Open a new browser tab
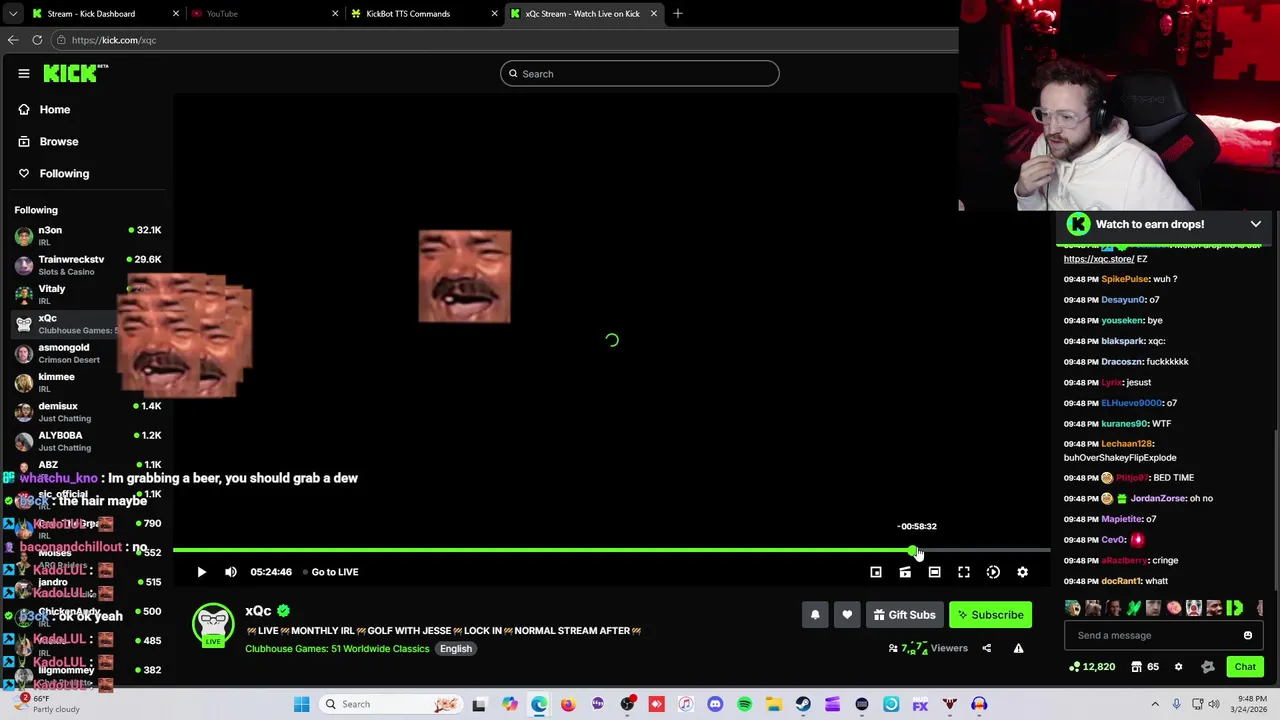This screenshot has height=720, width=1280. point(678,14)
